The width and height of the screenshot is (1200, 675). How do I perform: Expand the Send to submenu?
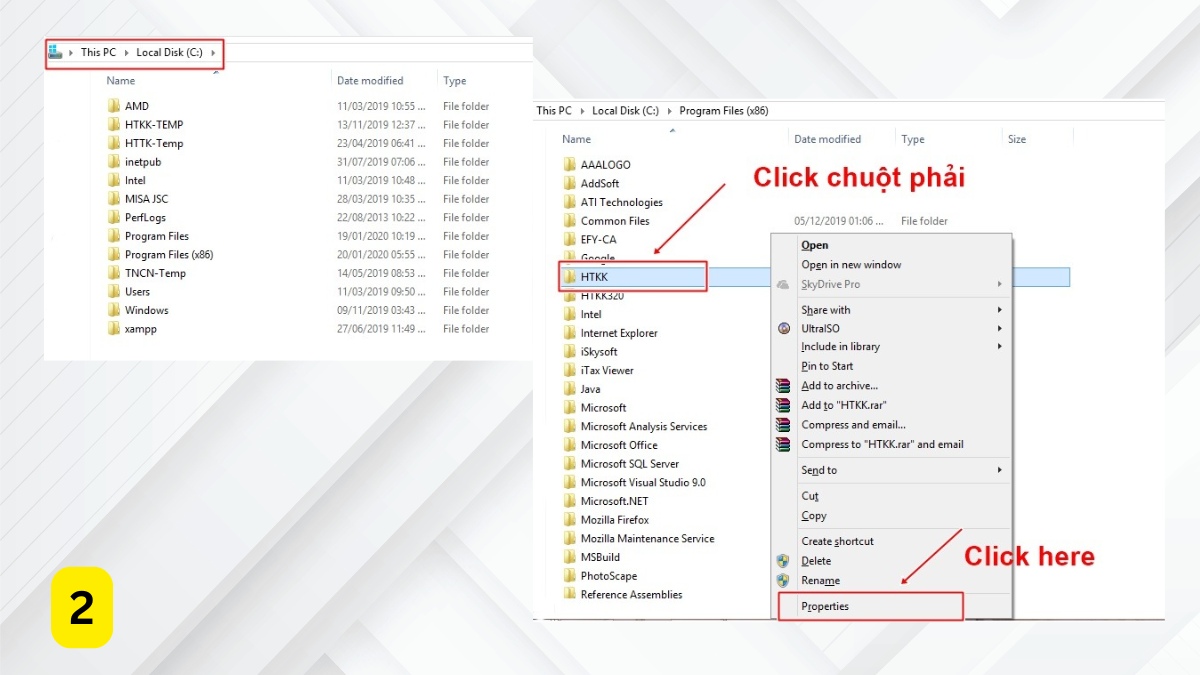pyautogui.click(x=819, y=470)
